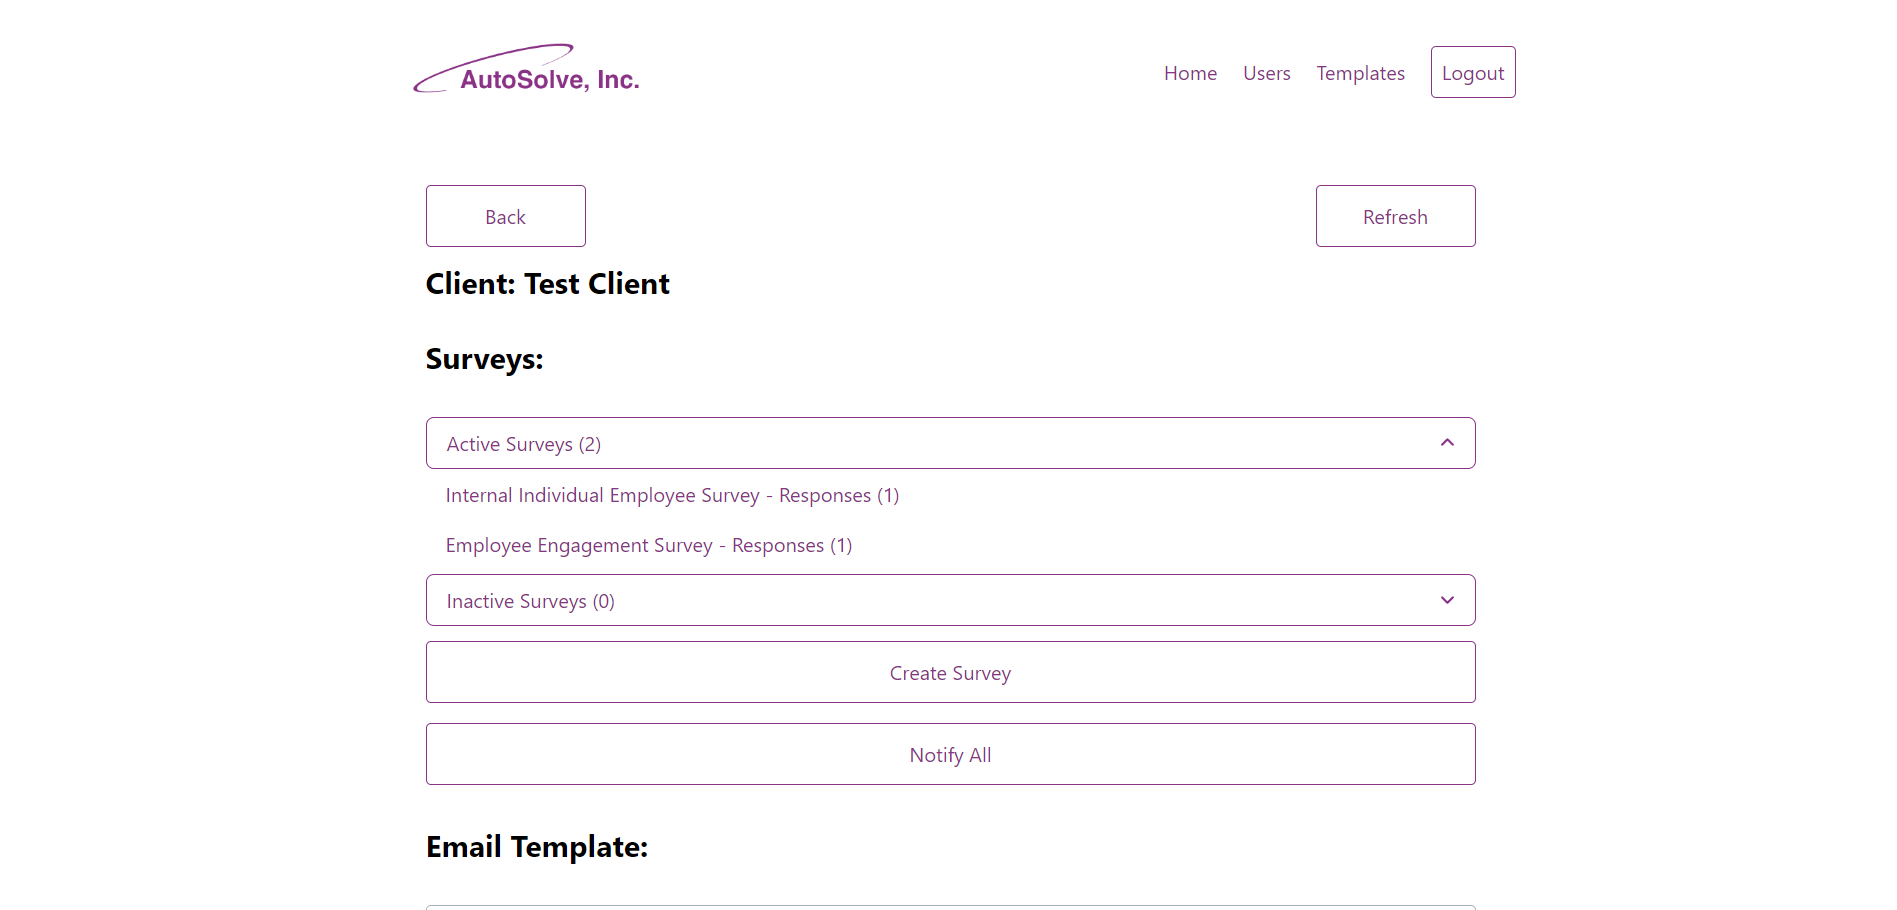Click the Notify All button
The height and width of the screenshot is (910, 1897).
[950, 754]
